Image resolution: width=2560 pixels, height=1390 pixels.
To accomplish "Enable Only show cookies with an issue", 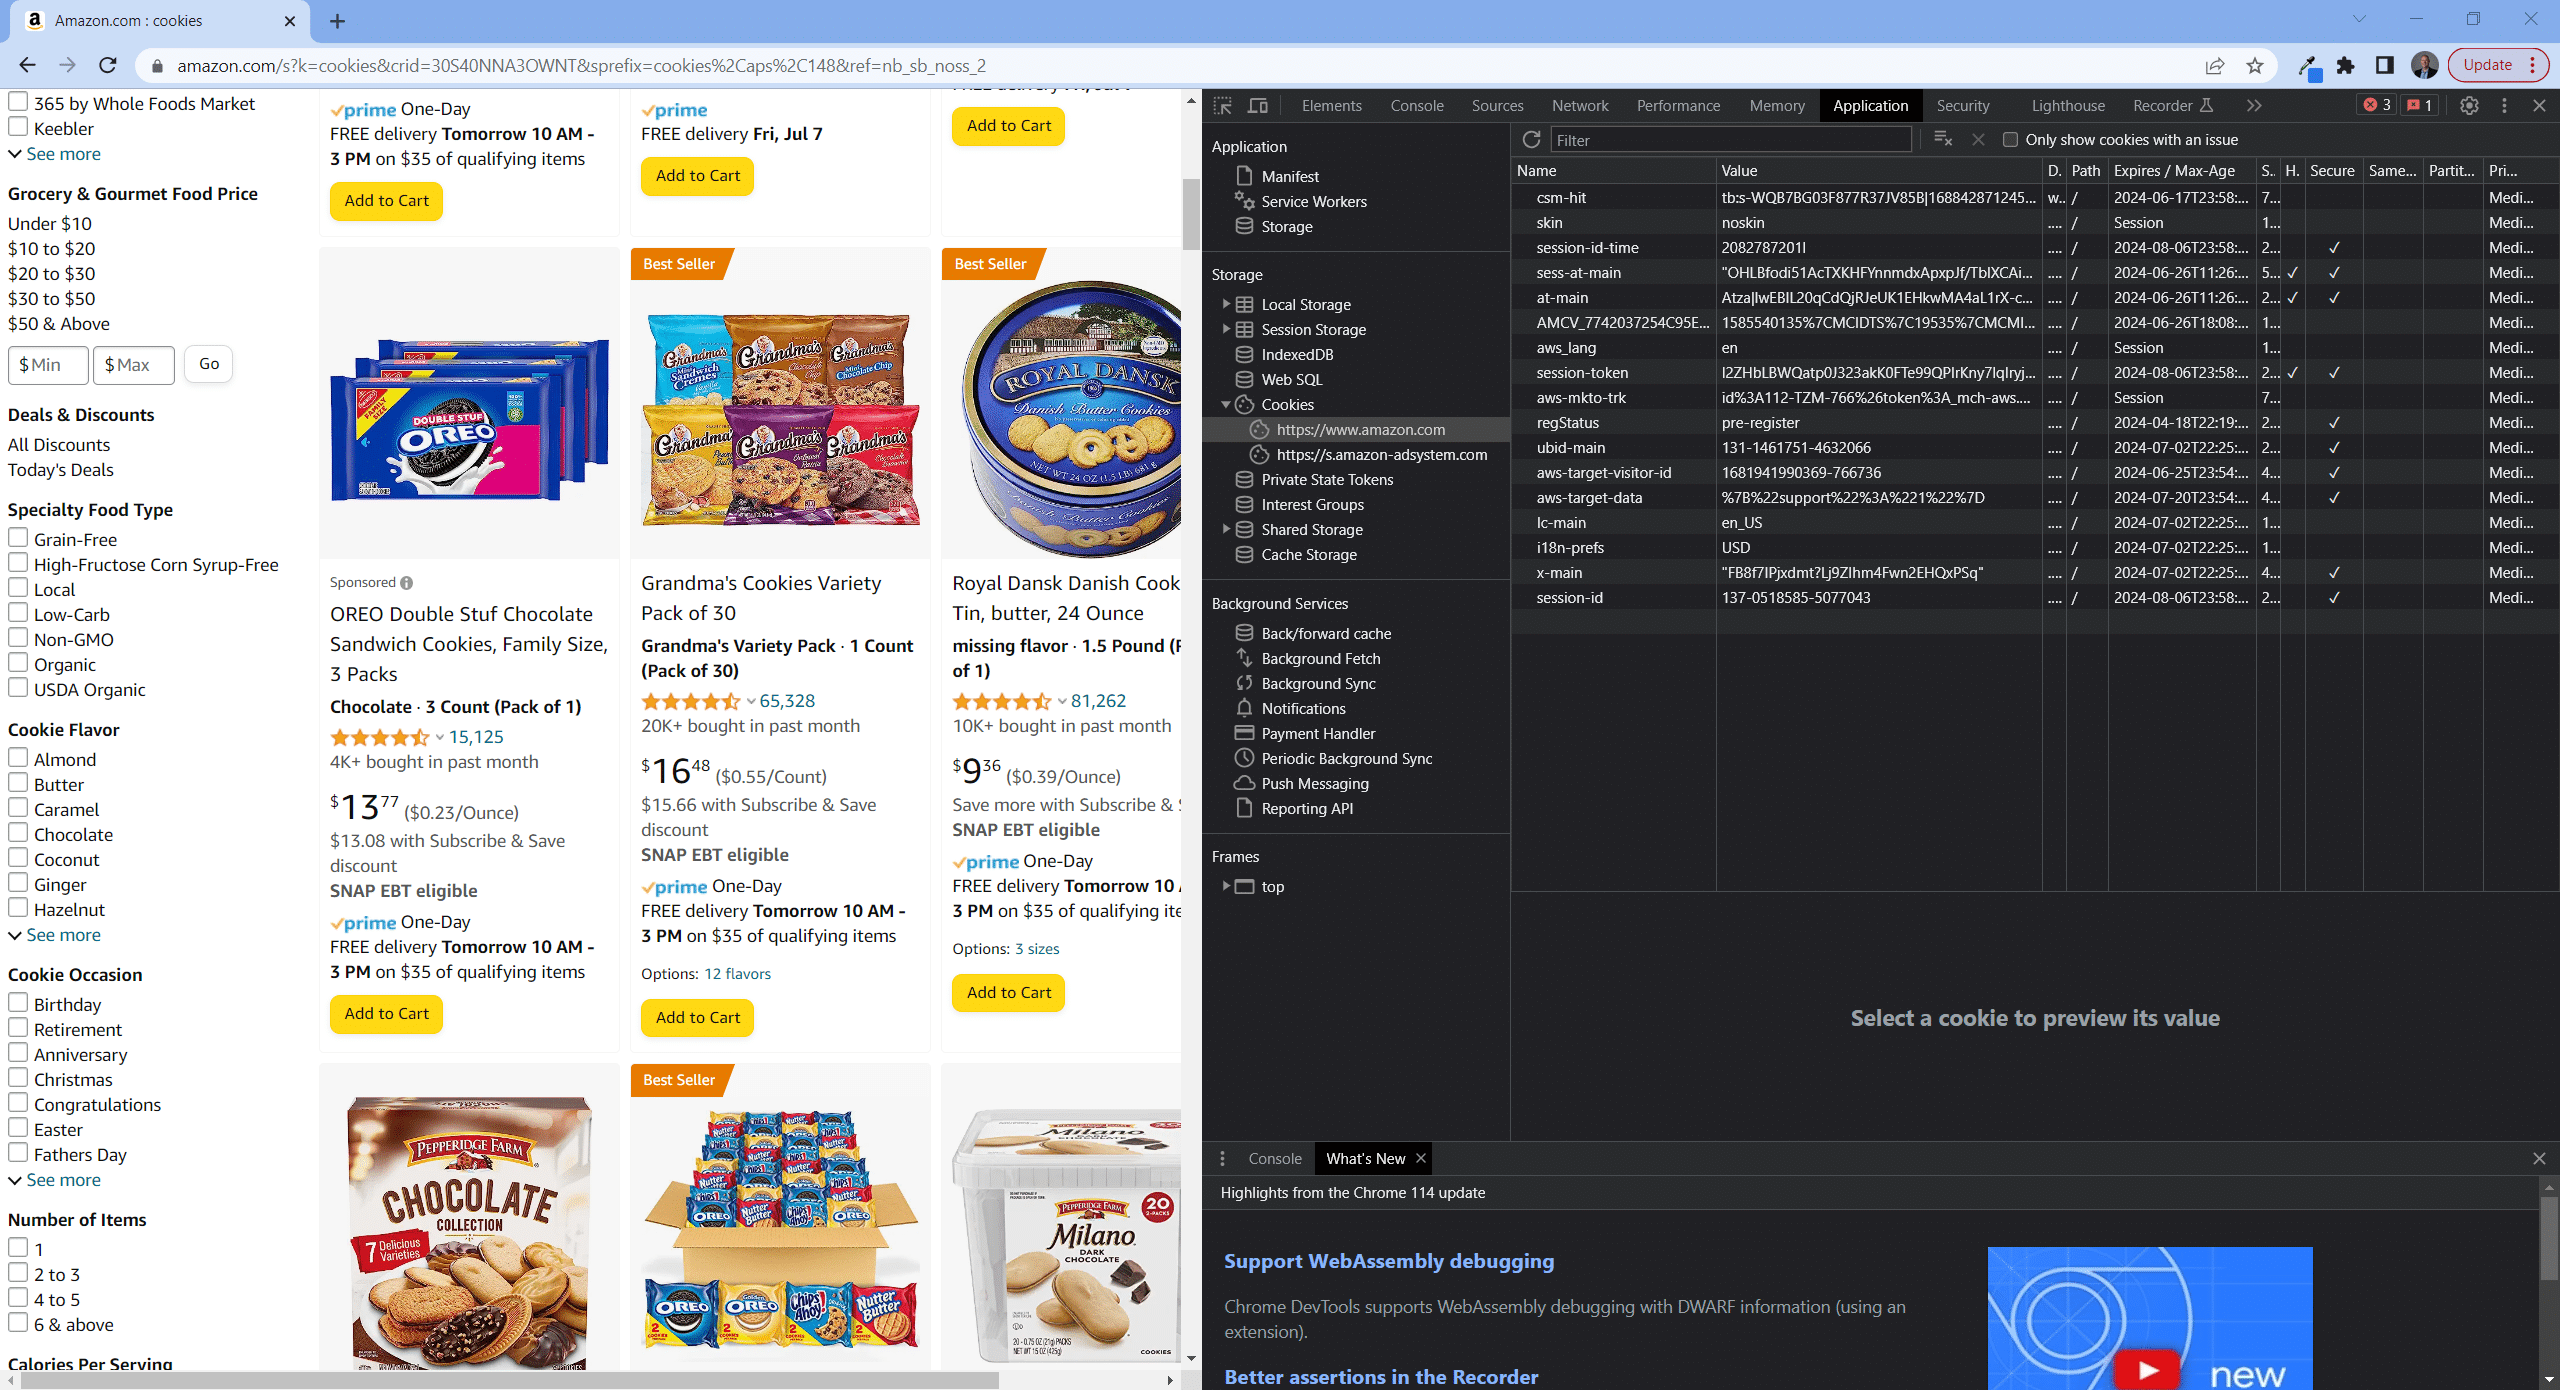I will [2010, 140].
